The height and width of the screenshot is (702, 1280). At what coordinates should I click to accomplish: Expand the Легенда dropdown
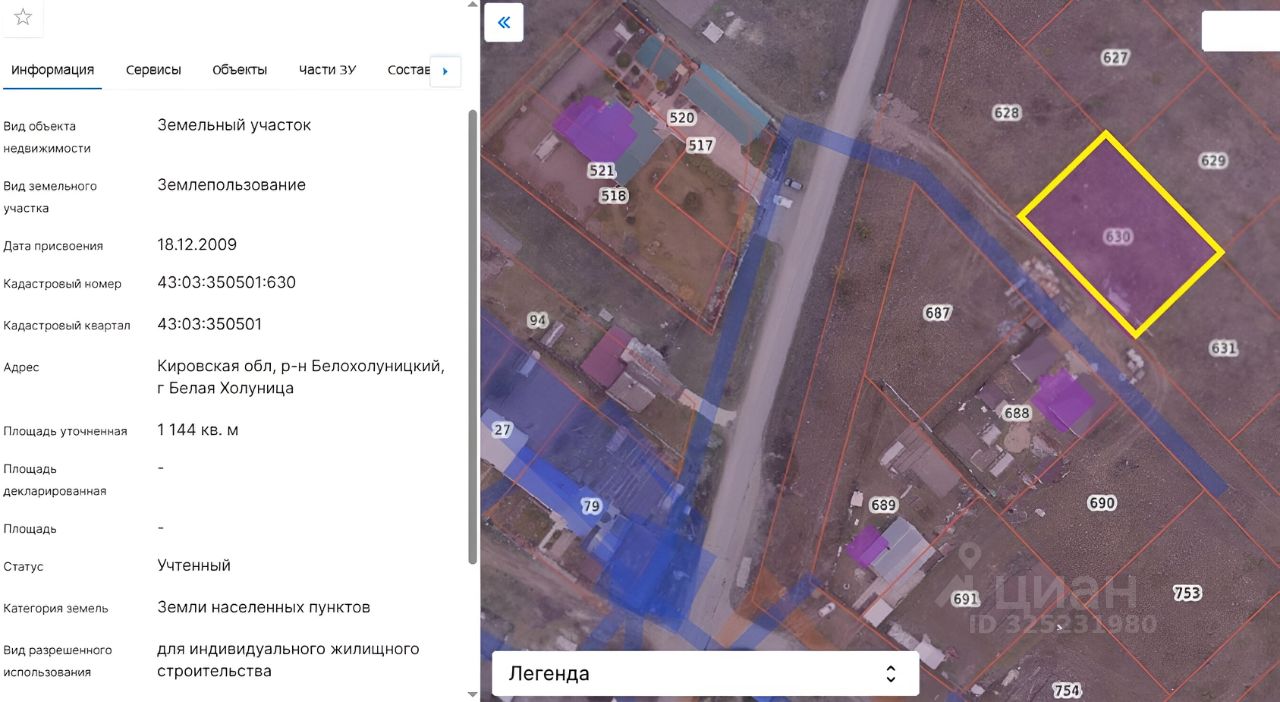(705, 673)
